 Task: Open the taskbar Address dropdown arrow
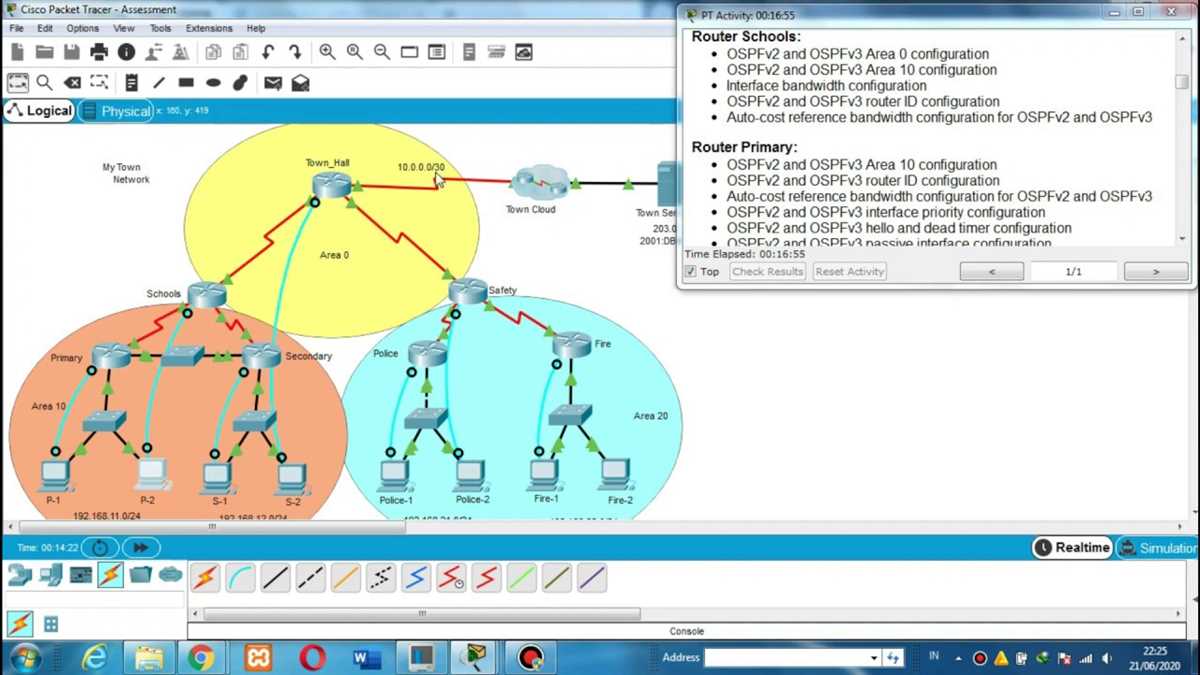[873, 658]
